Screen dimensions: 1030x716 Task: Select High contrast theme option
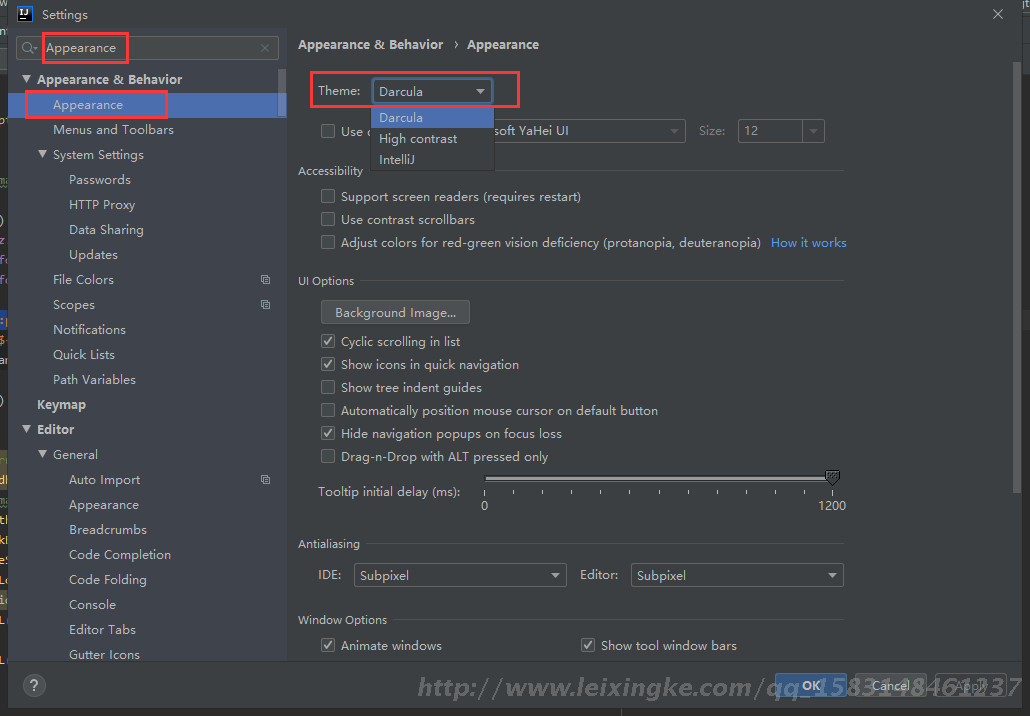pos(418,139)
